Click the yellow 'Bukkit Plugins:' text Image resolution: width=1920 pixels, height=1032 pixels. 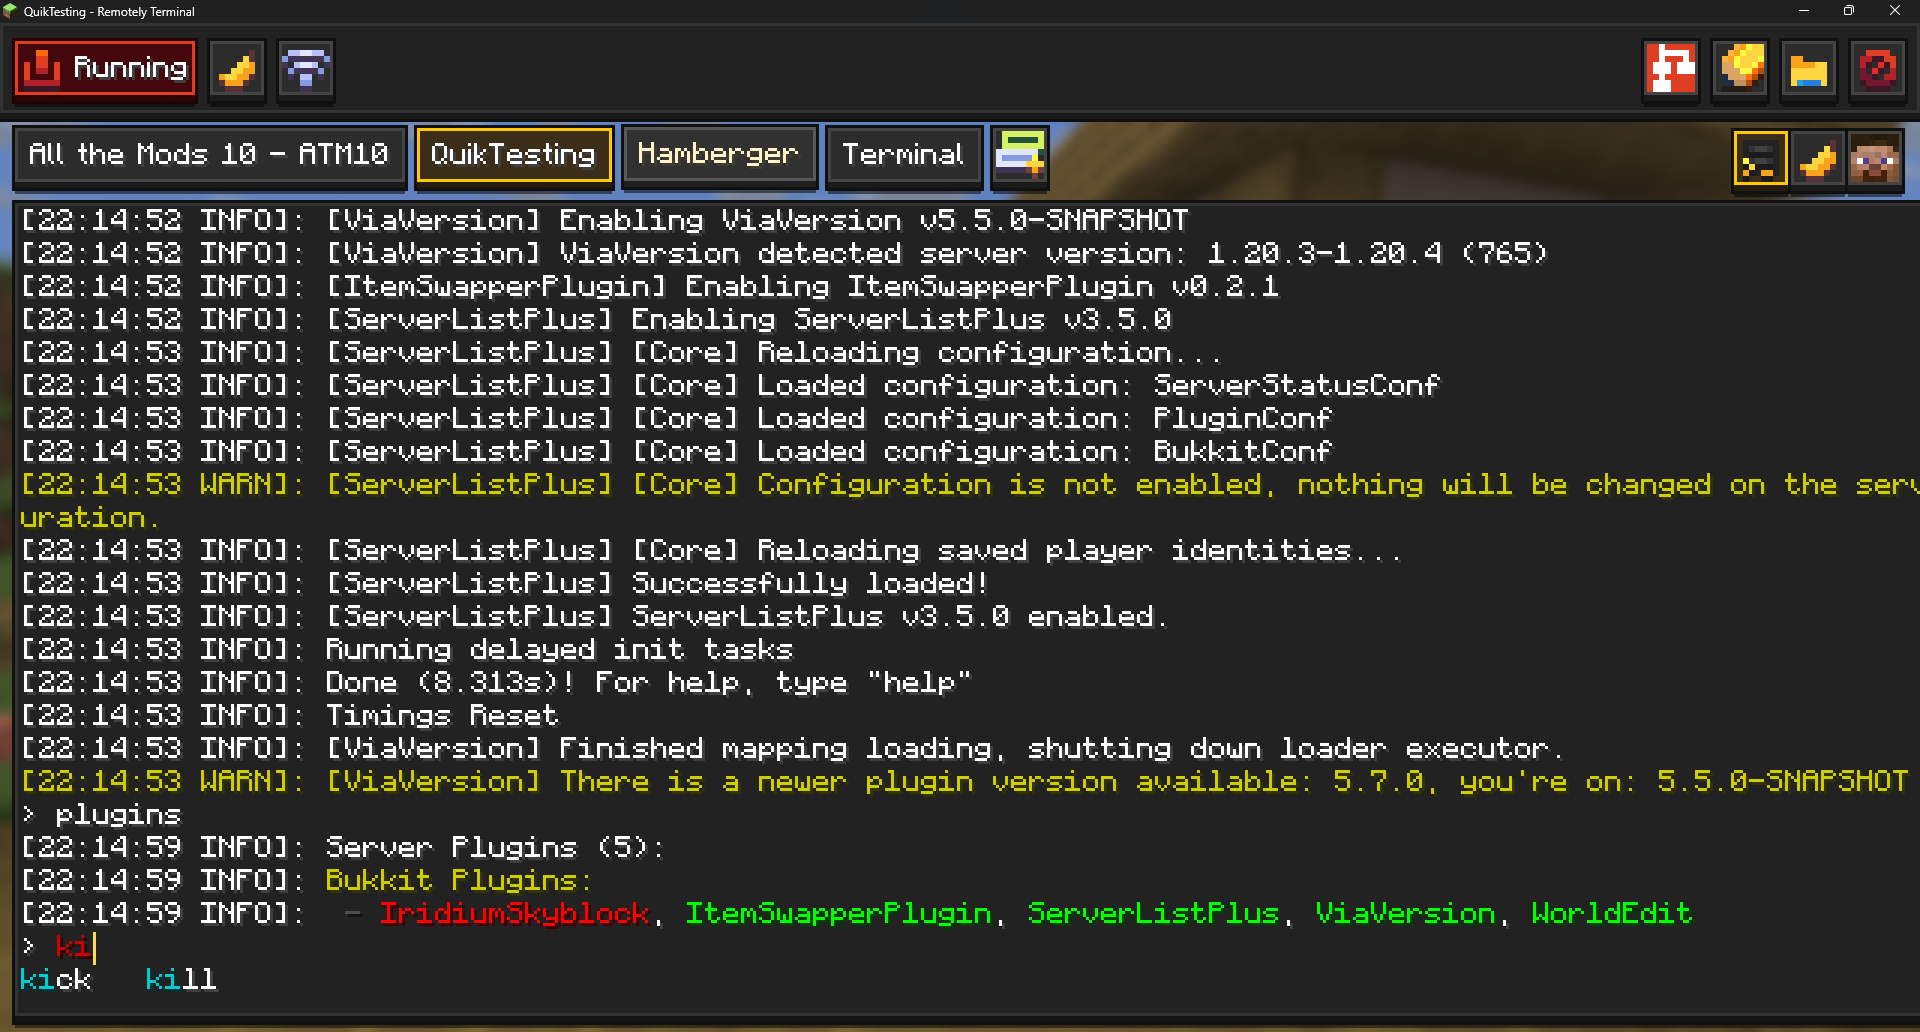point(458,880)
